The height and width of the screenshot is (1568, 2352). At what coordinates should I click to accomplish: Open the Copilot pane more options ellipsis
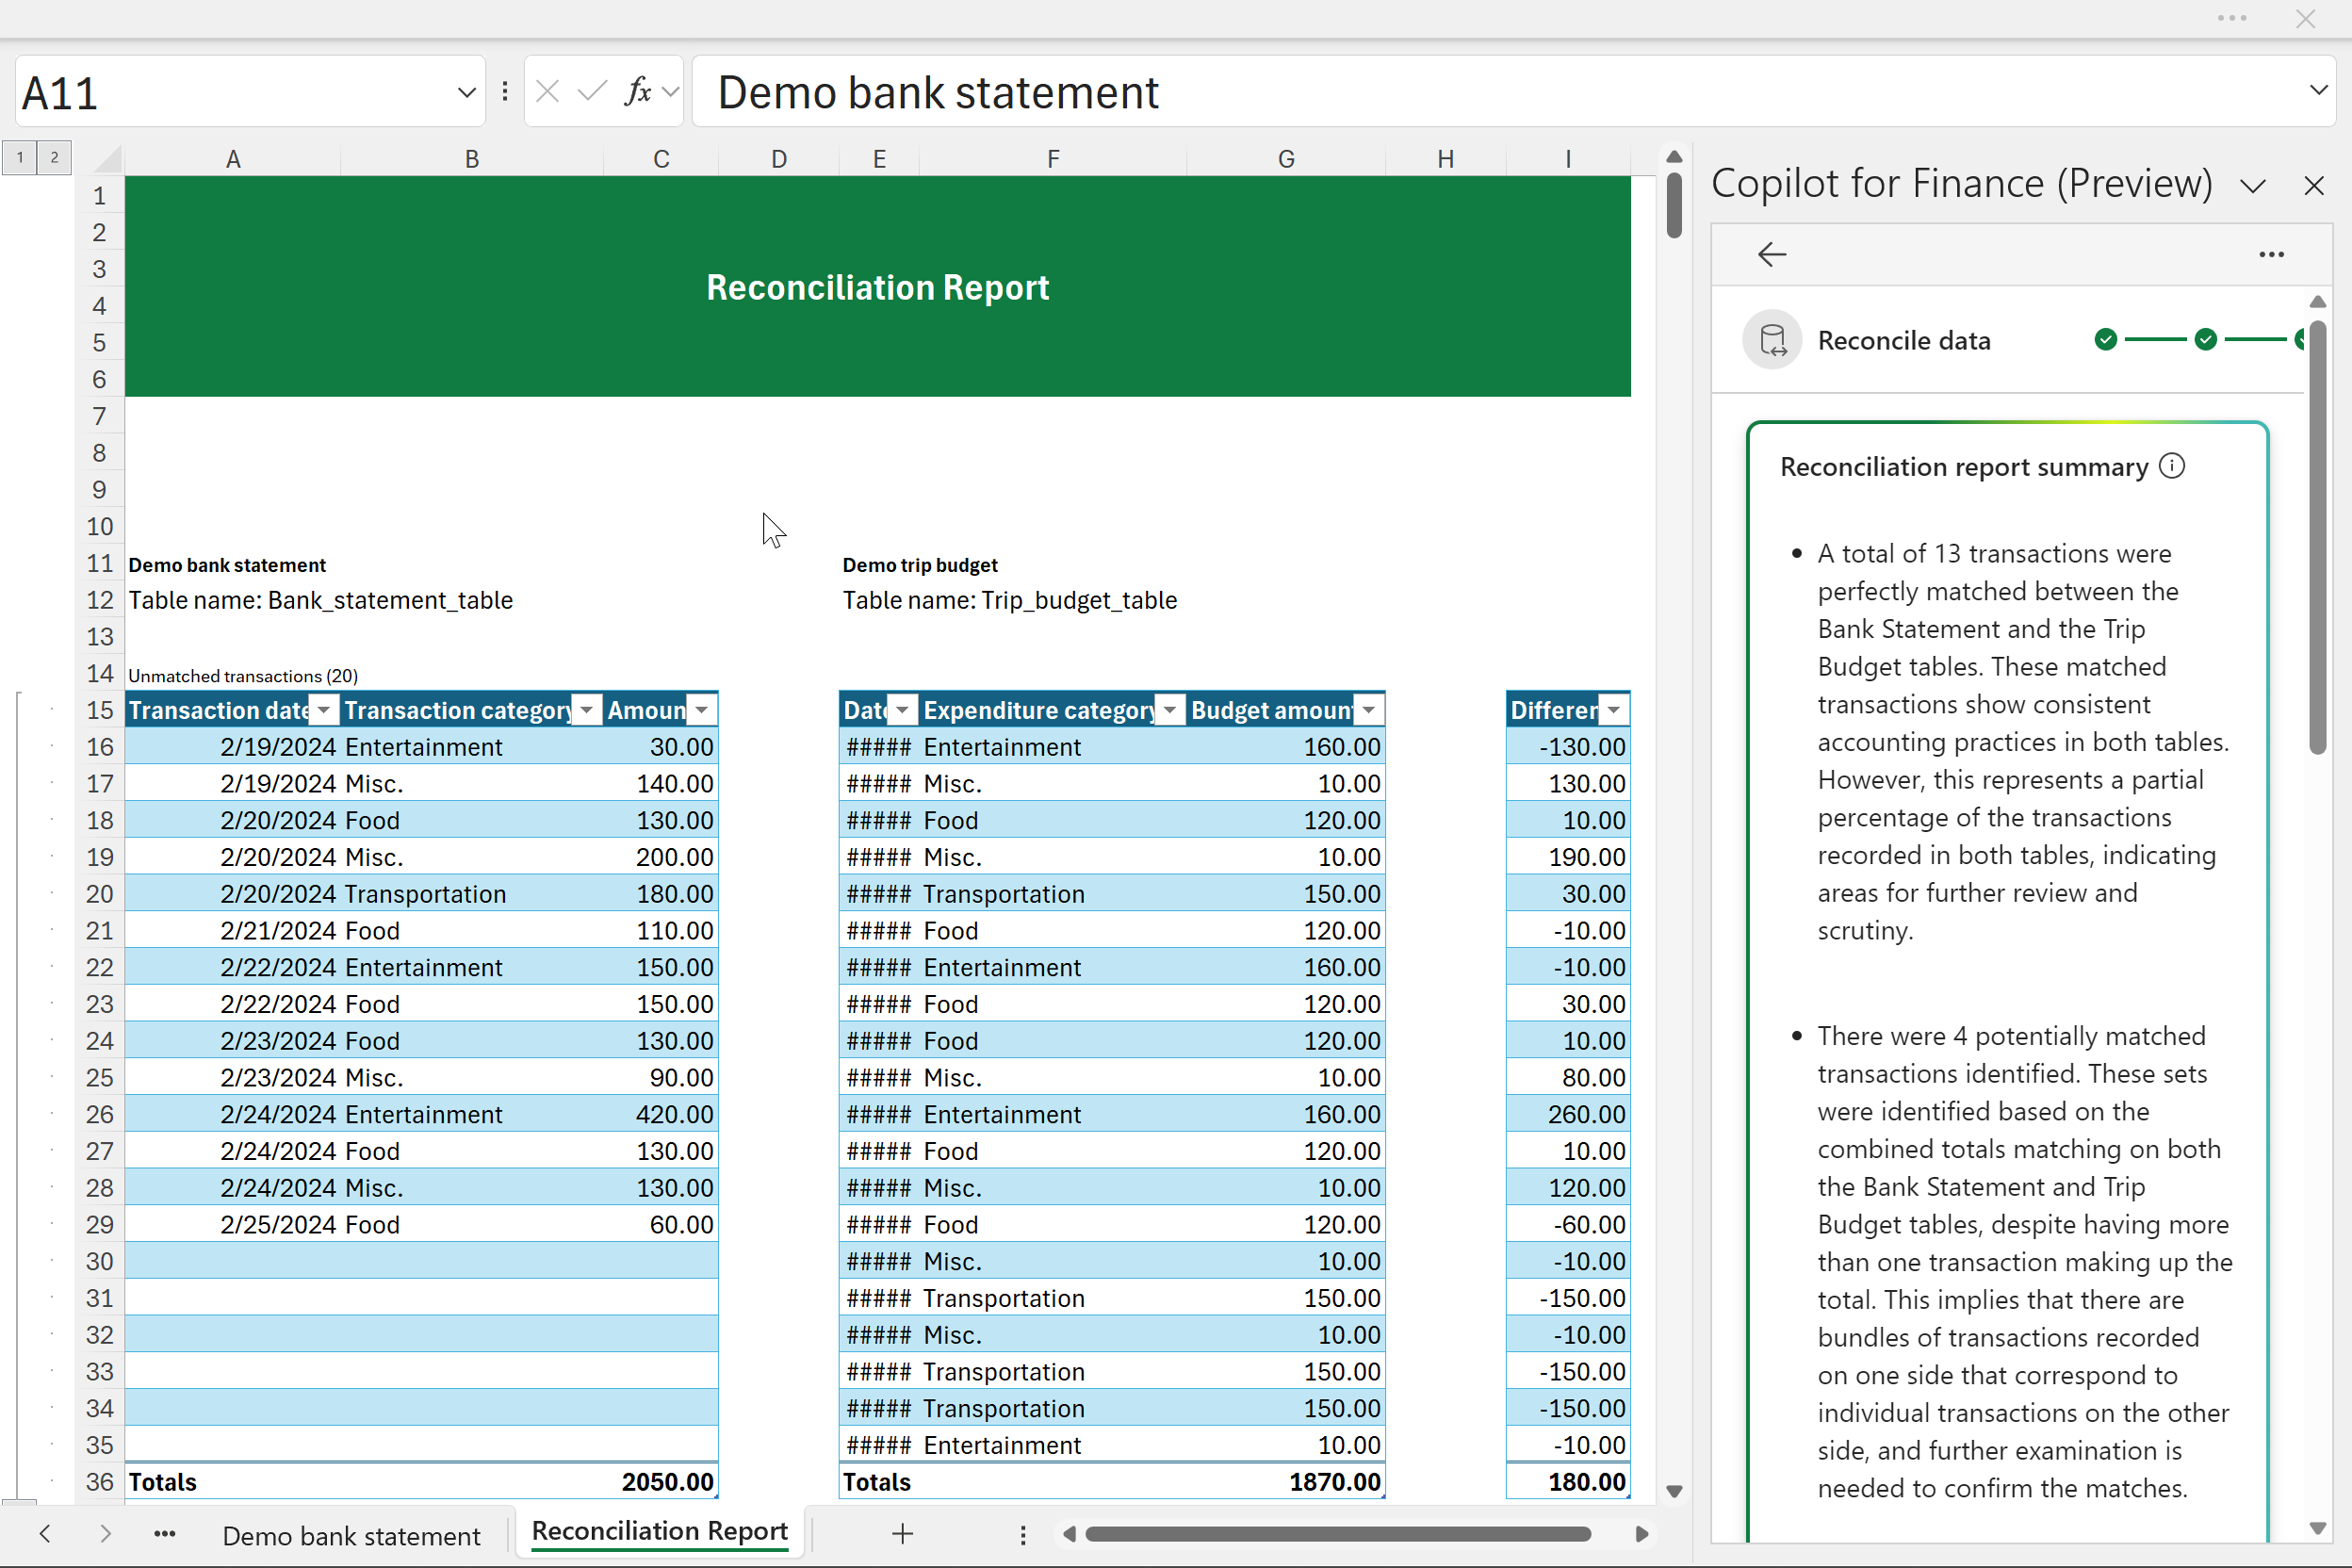click(2271, 254)
